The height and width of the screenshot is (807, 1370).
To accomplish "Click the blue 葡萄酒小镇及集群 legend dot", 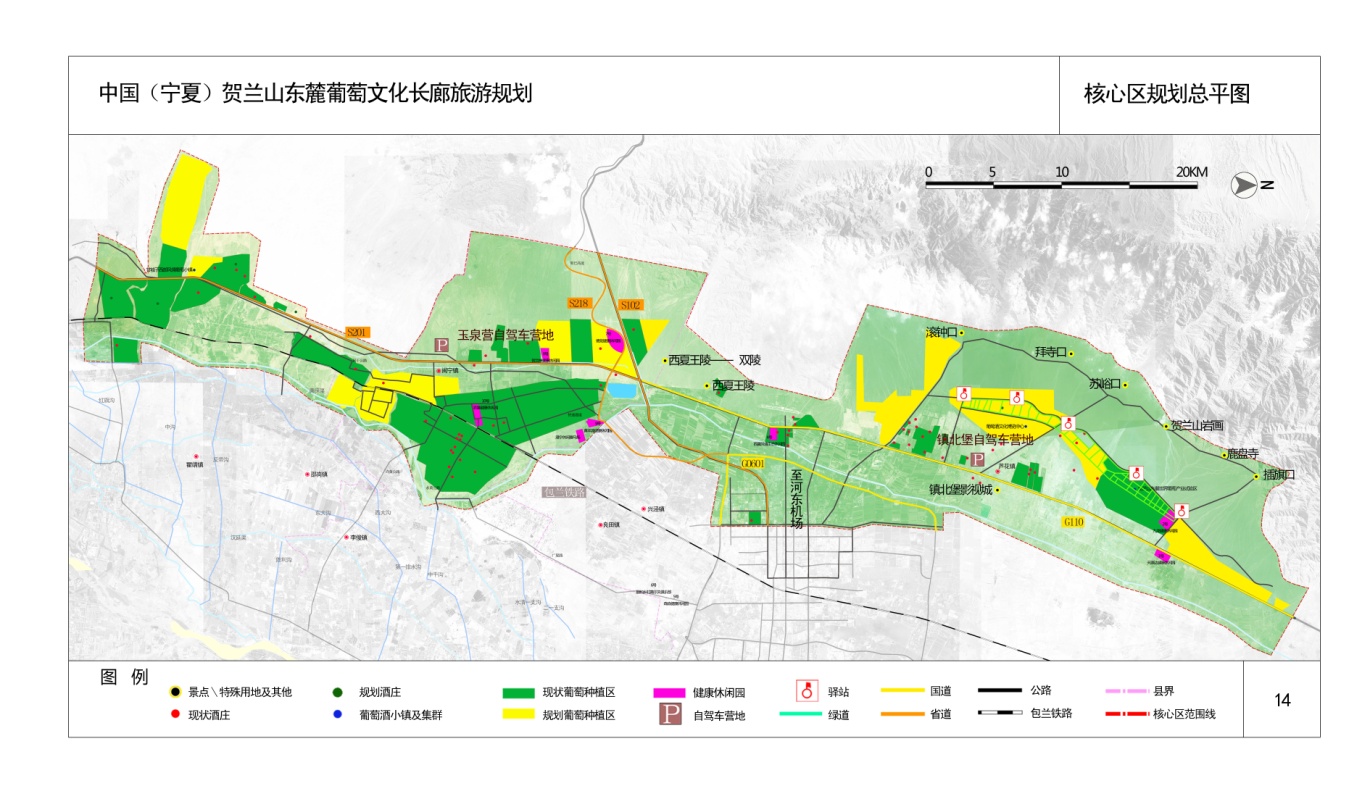I will tap(338, 715).
